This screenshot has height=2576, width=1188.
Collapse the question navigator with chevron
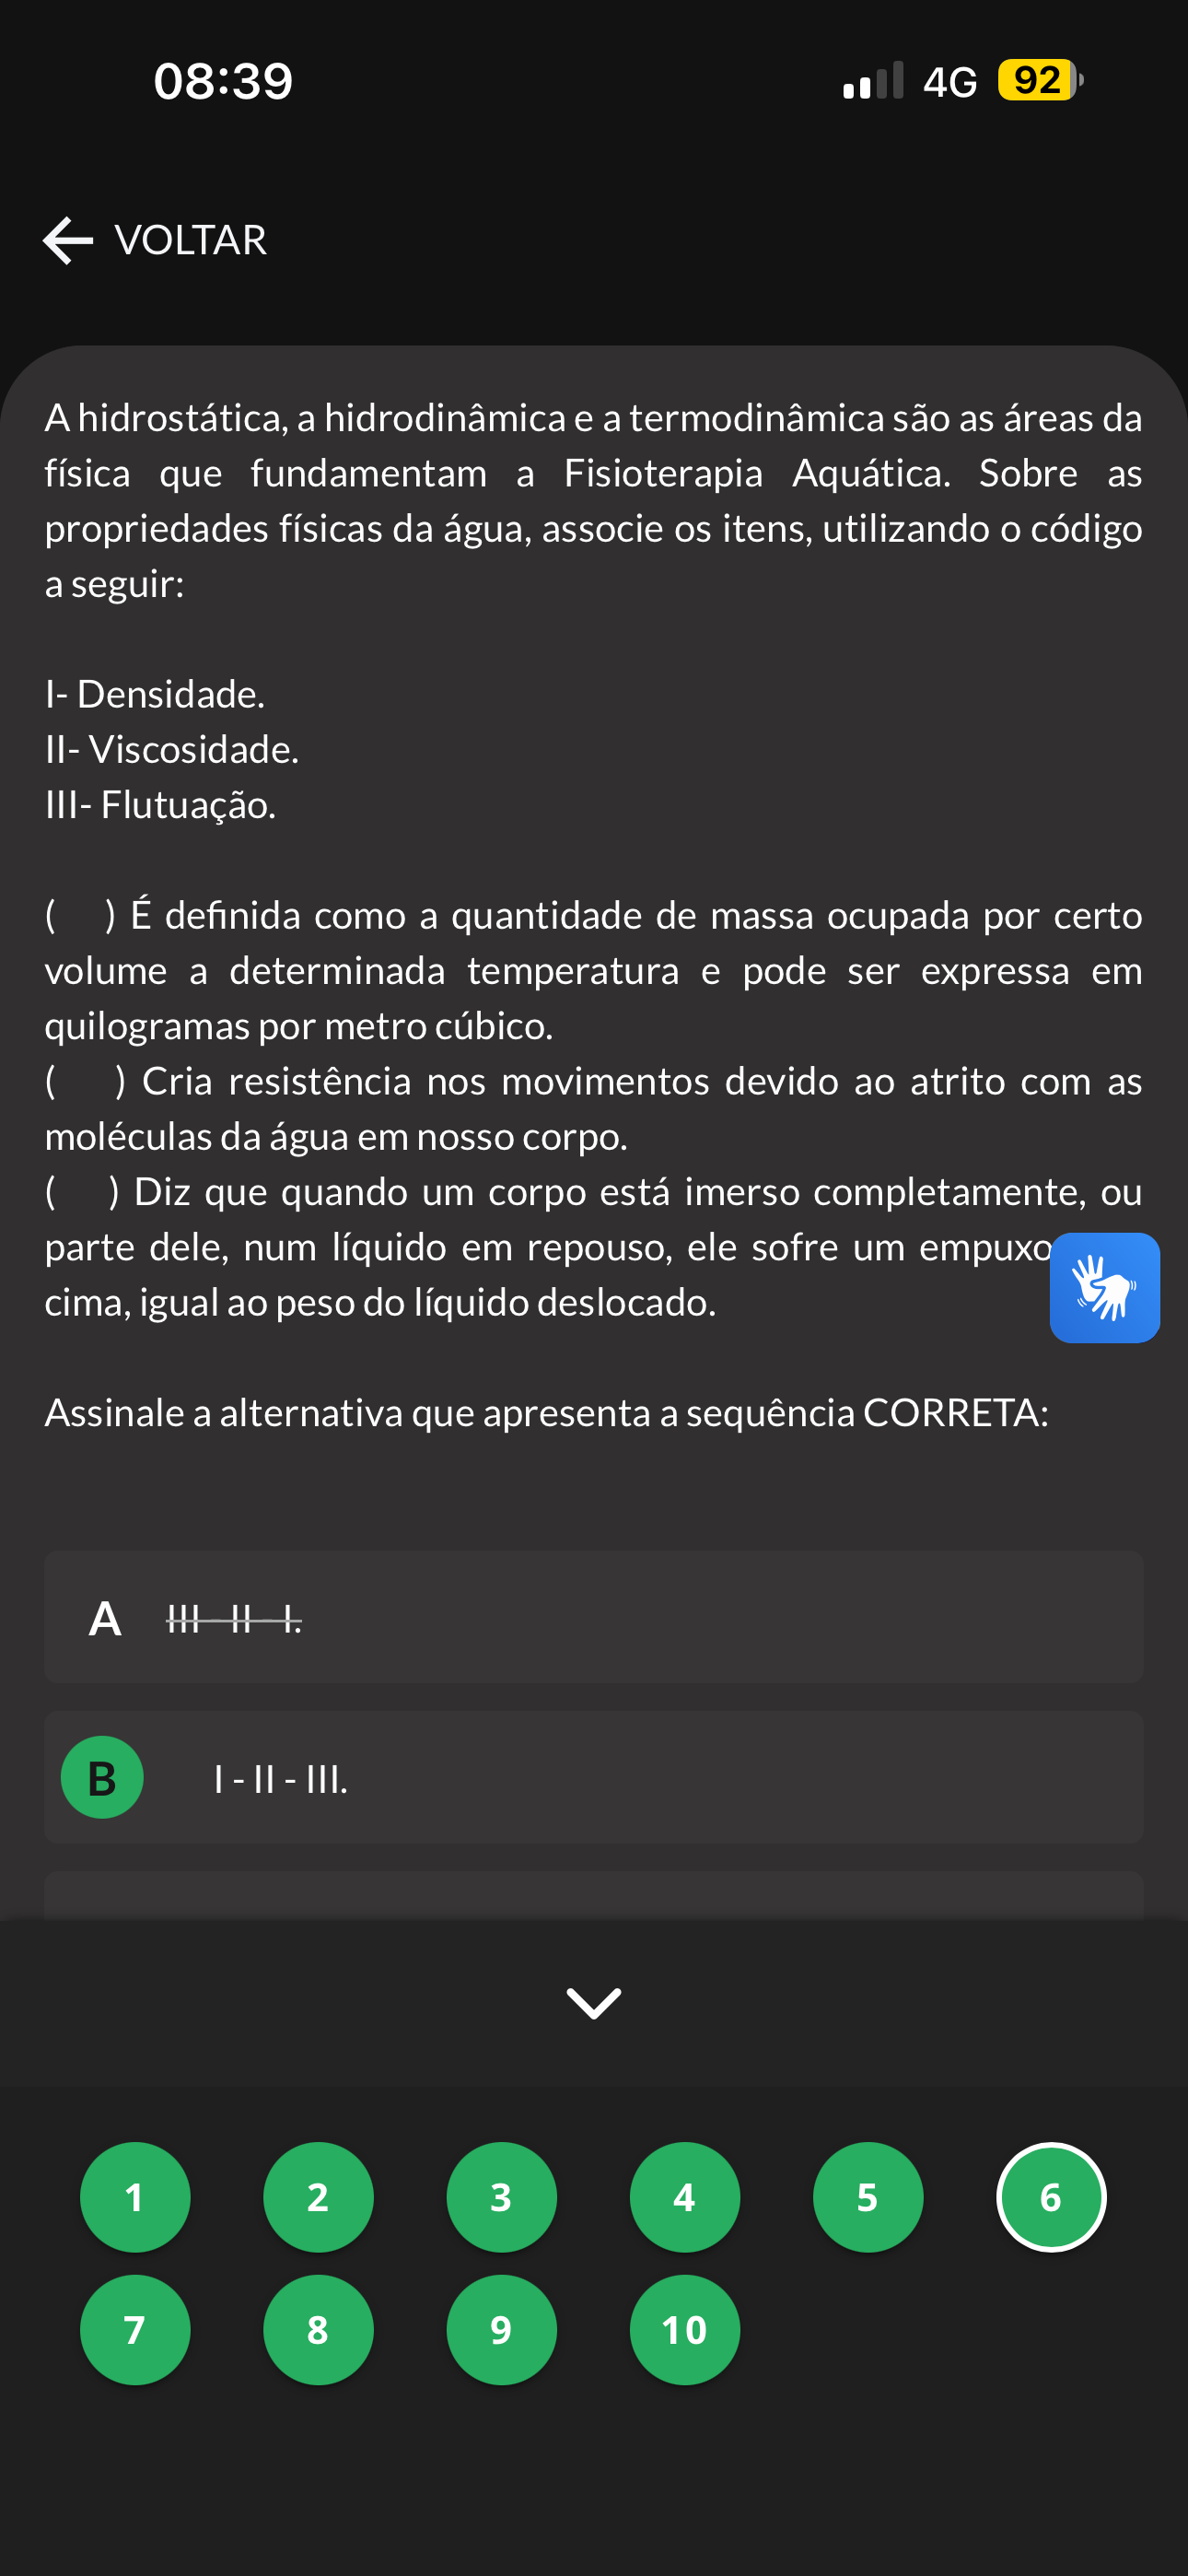click(594, 2003)
